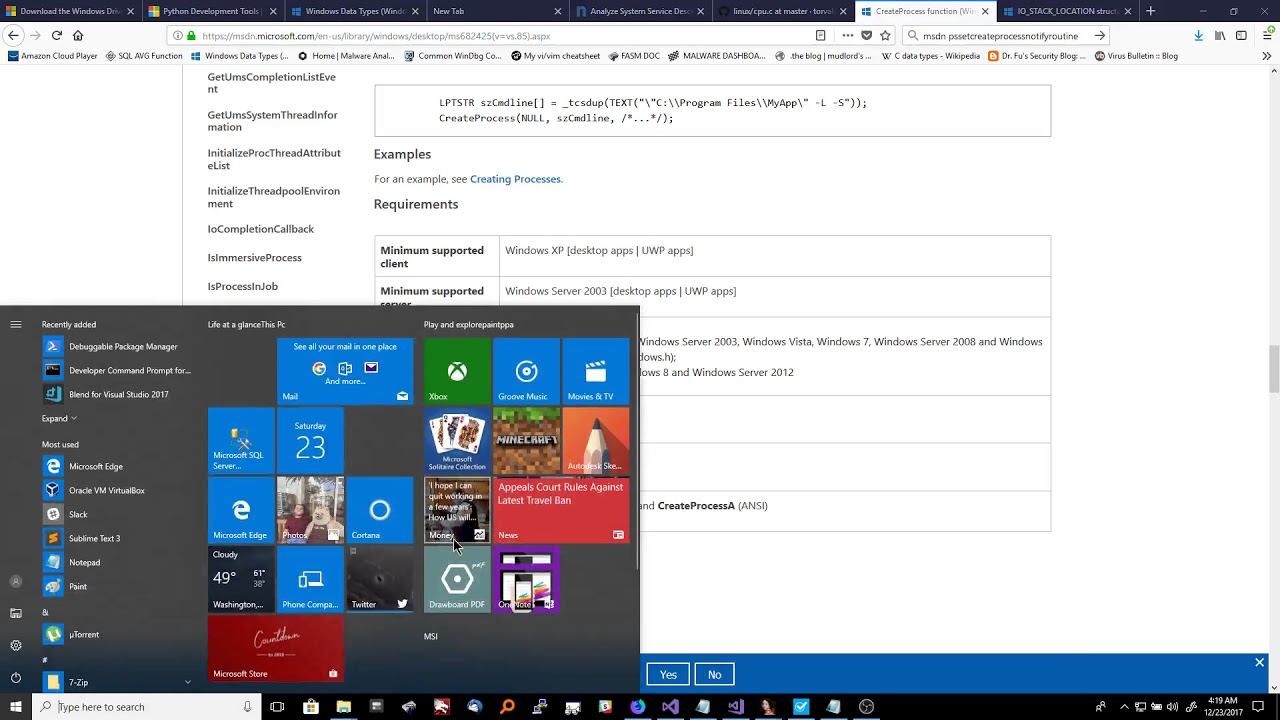
Task: Launch the Microsoft Edge tile
Action: 241,509
